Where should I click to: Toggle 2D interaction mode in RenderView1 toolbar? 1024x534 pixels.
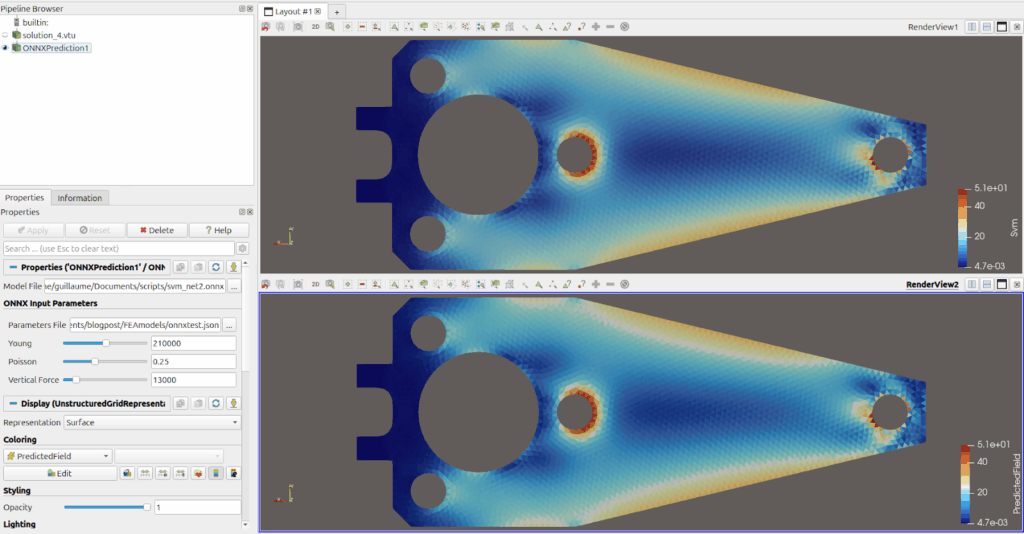click(x=315, y=27)
